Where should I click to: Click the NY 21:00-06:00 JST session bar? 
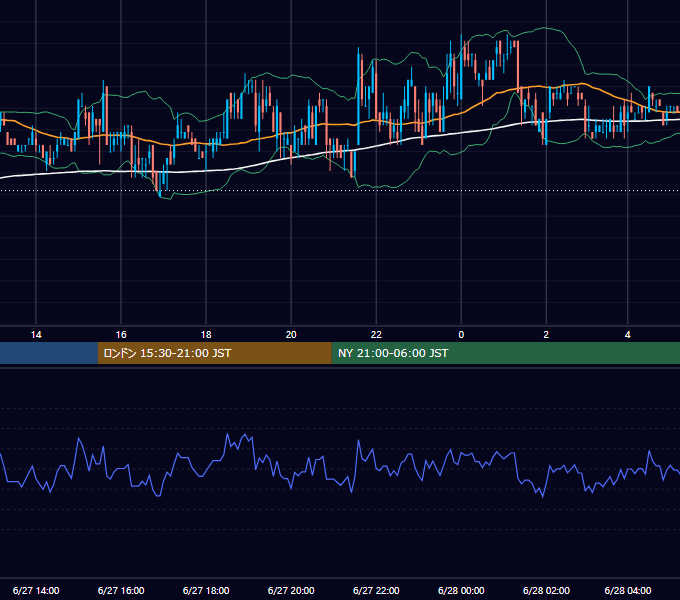pyautogui.click(x=506, y=353)
